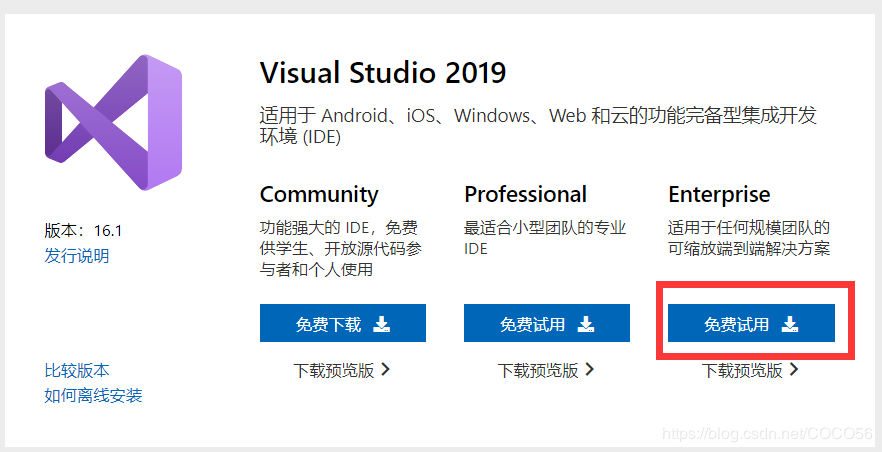Click download icon in Professional button
Image resolution: width=882 pixels, height=452 pixels.
click(586, 323)
